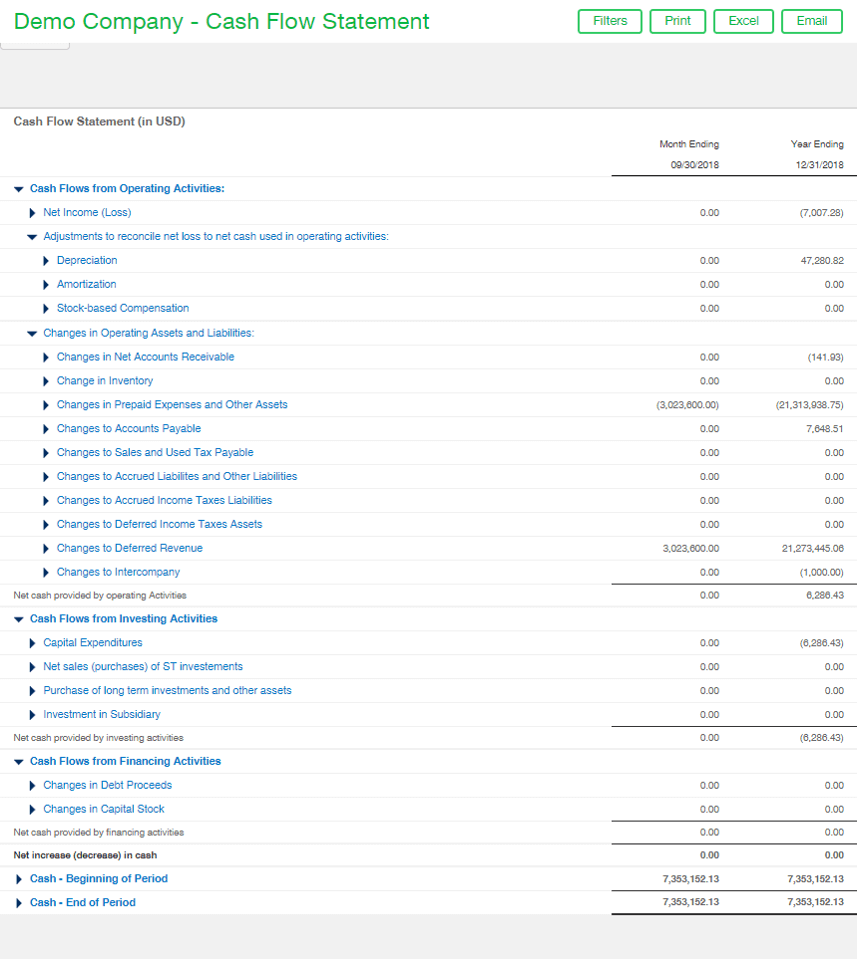Open the Stock-based Compensation detail
857x959 pixels.
(123, 308)
